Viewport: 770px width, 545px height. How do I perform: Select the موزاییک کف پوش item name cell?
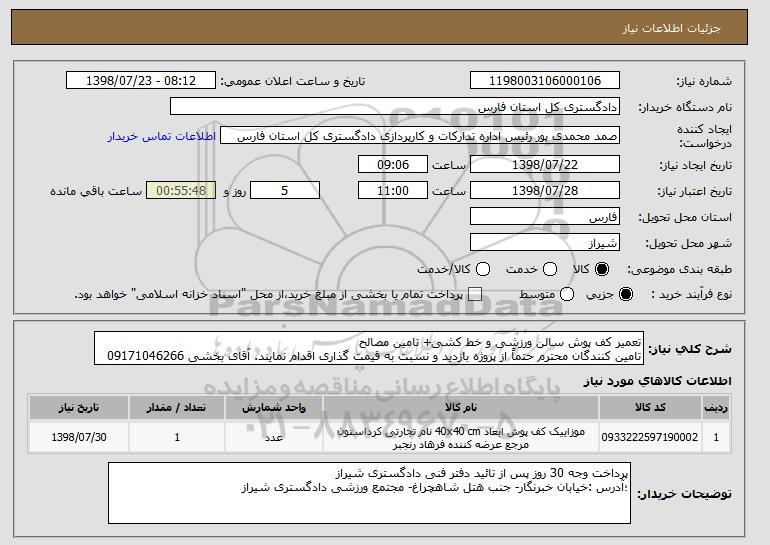click(461, 437)
